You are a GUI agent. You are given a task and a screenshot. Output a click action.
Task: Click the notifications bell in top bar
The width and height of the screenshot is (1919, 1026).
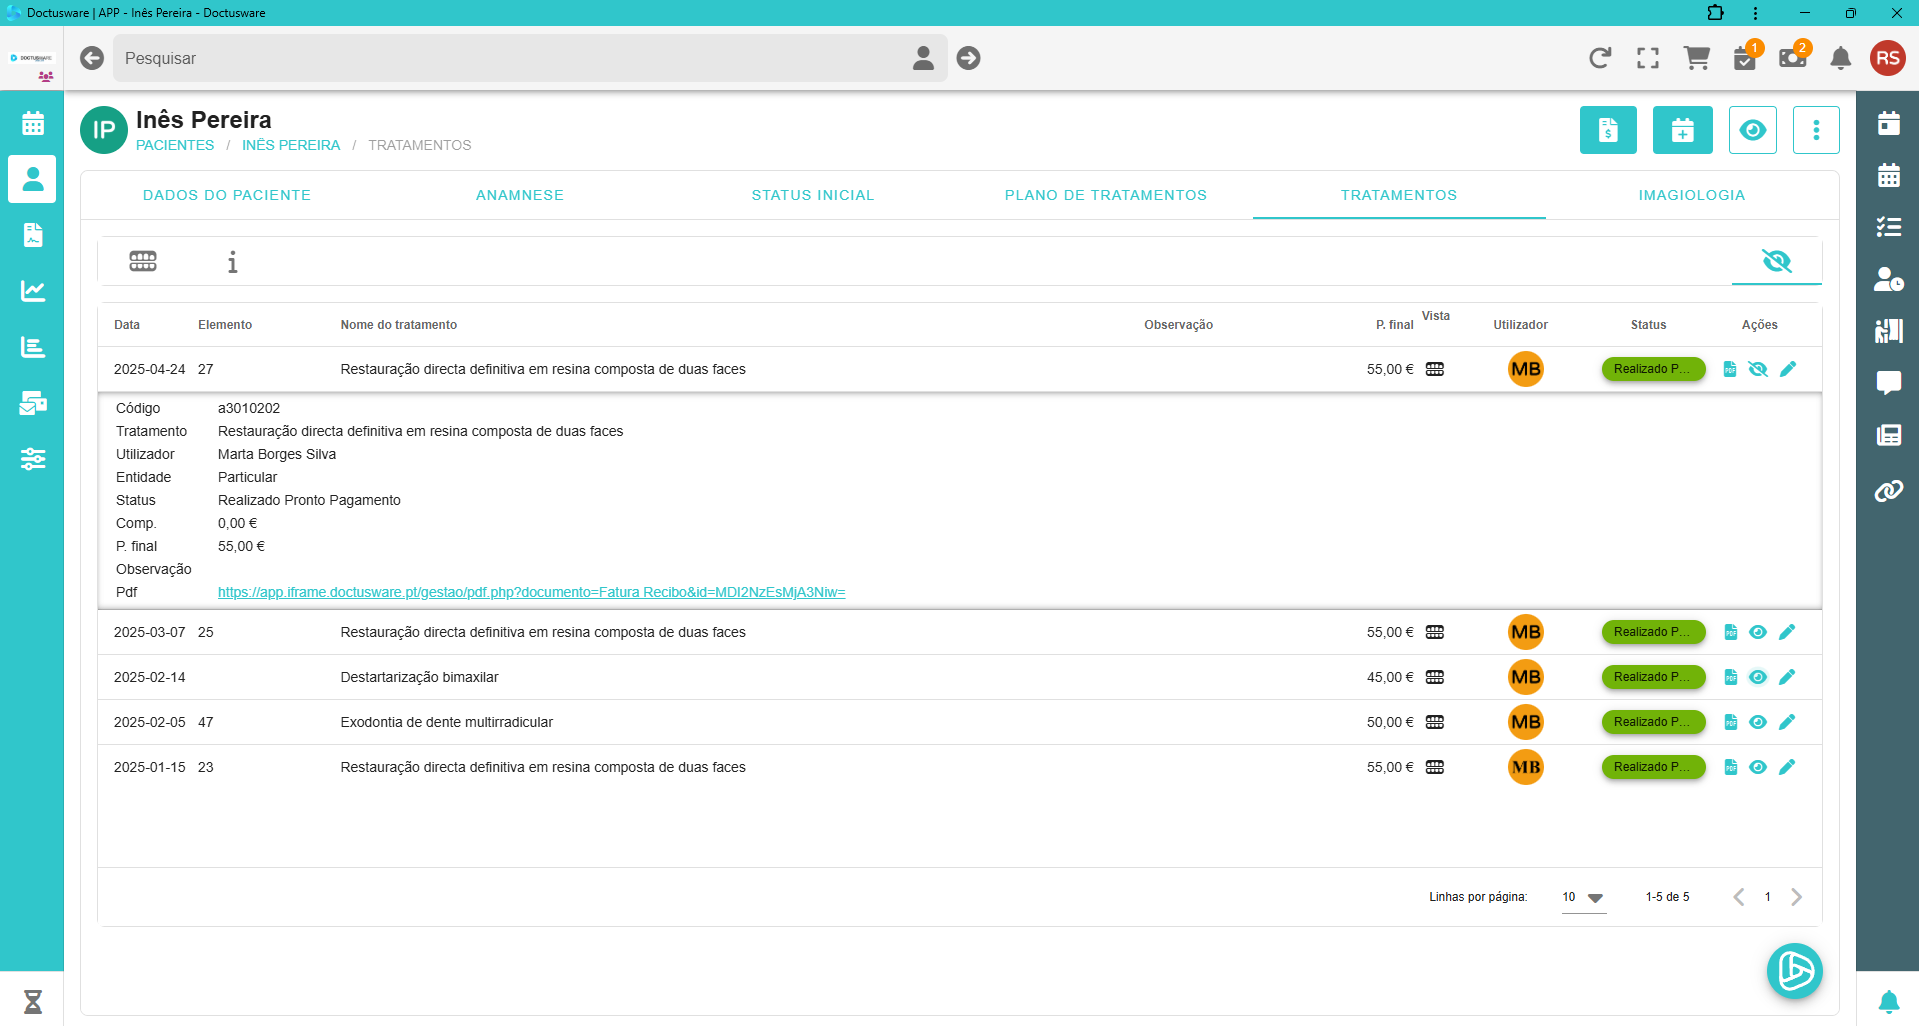point(1840,58)
